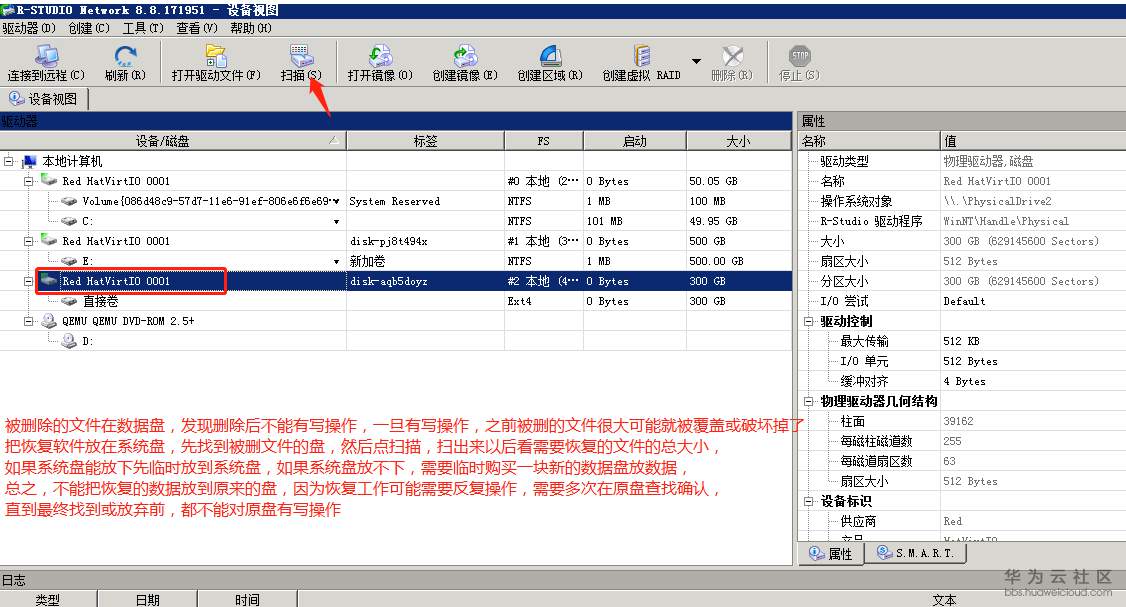
Task: Collapse the Drive Control property group
Action: pyautogui.click(x=808, y=321)
